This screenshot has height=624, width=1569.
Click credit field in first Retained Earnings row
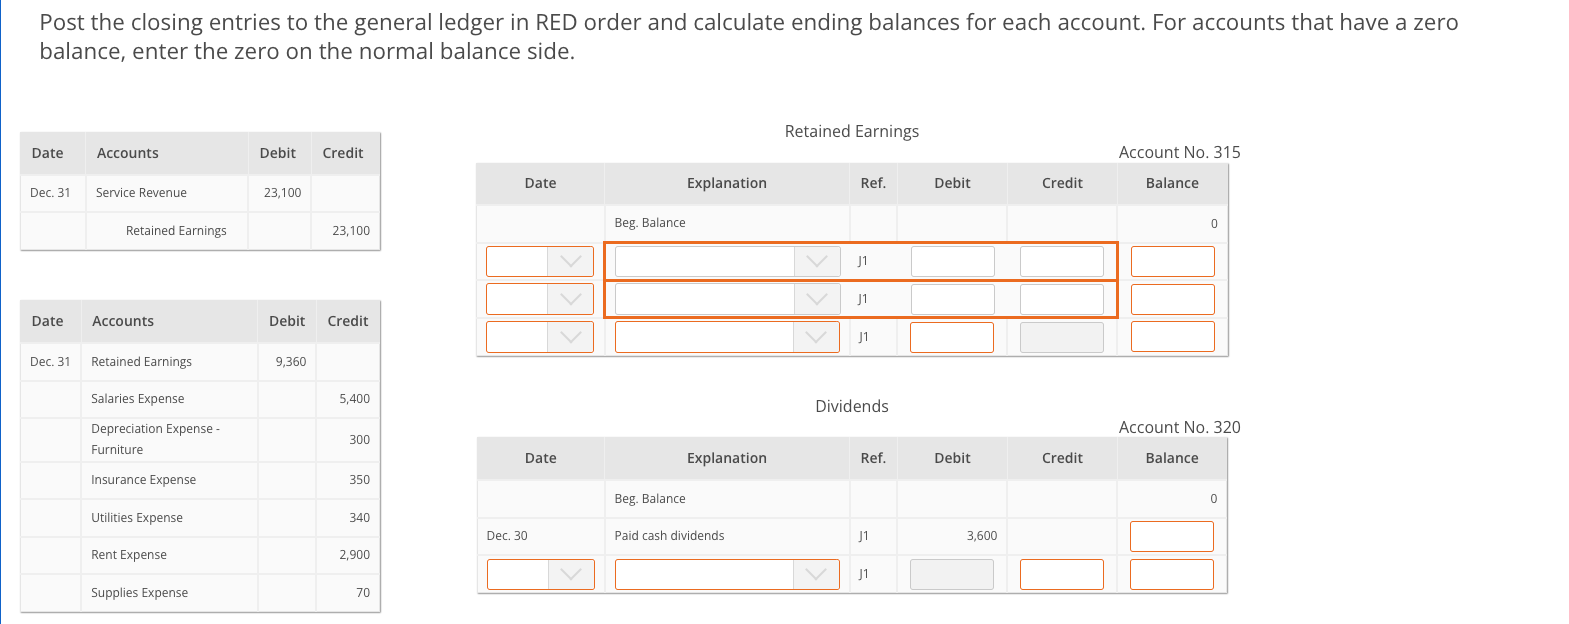pos(1062,261)
